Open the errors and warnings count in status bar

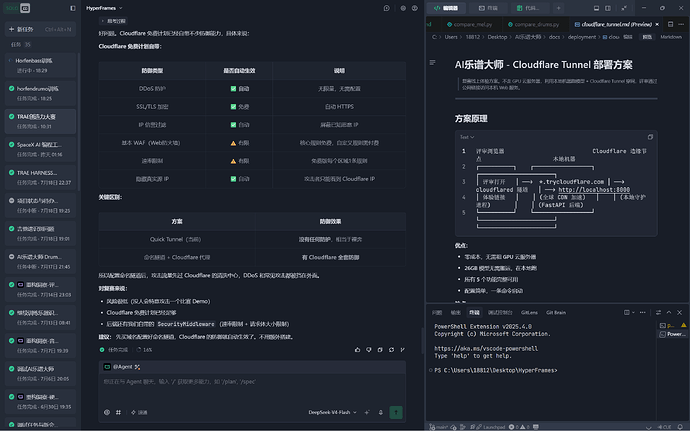[x=520, y=427]
